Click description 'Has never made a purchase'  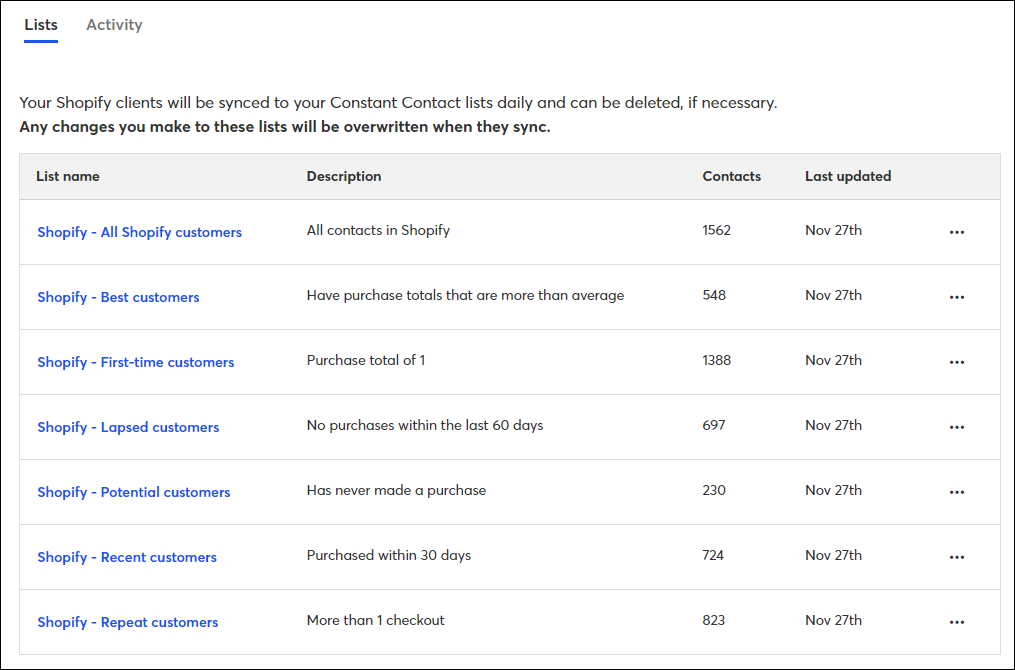tap(396, 490)
